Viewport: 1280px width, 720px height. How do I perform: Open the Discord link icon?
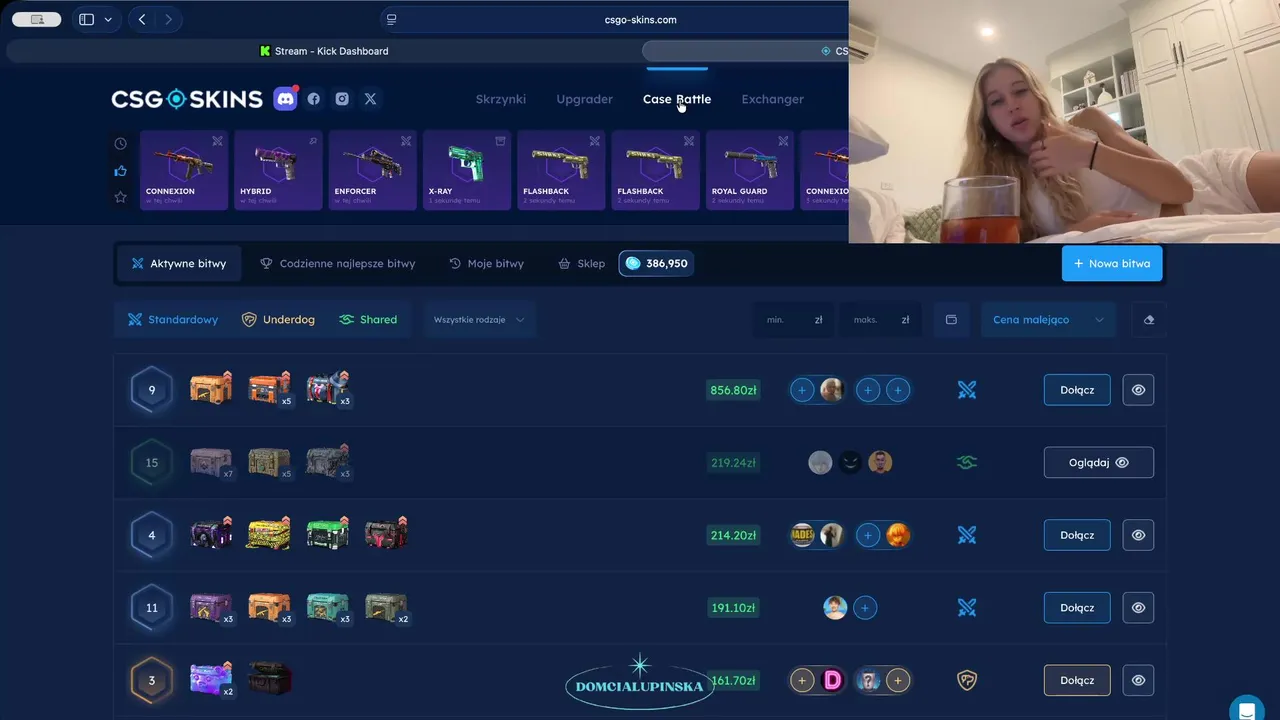(x=285, y=98)
